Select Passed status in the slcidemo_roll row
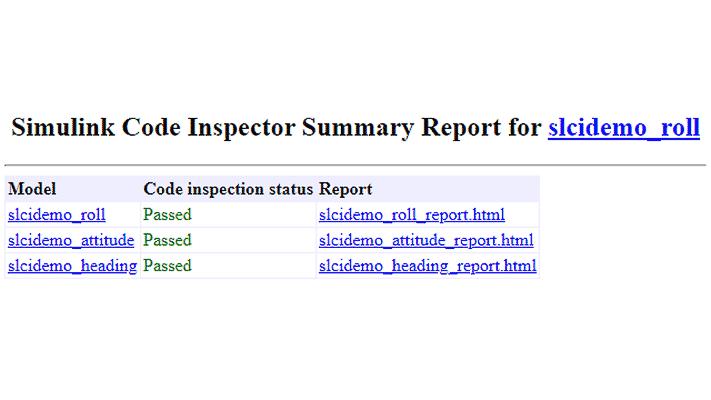This screenshot has height=400, width=711. (x=167, y=215)
